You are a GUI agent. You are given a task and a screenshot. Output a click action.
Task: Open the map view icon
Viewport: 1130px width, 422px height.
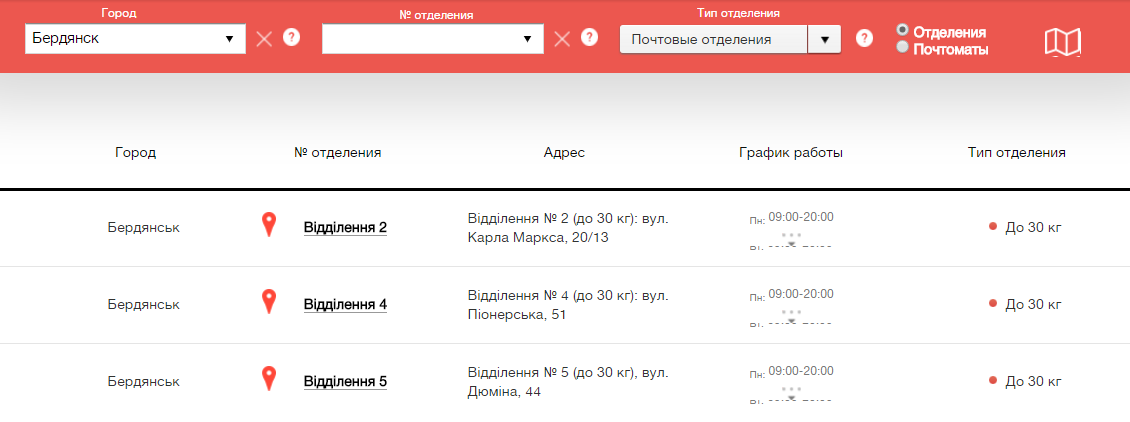[x=1062, y=41]
